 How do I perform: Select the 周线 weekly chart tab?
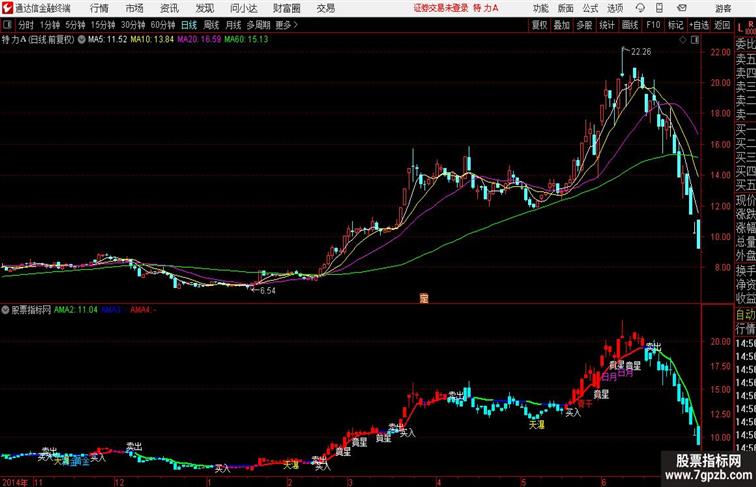tap(211, 25)
